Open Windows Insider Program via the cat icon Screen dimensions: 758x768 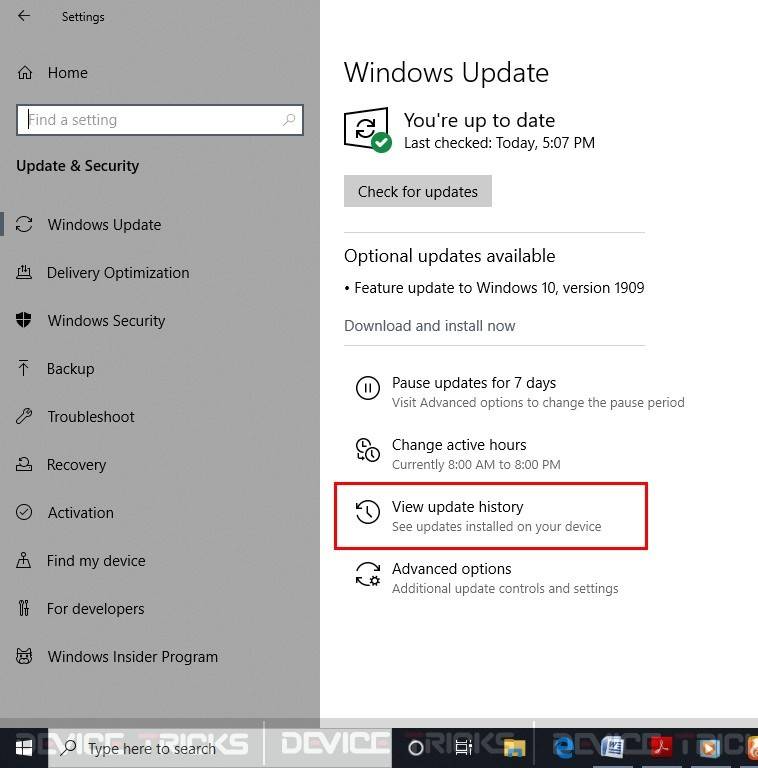[24, 656]
